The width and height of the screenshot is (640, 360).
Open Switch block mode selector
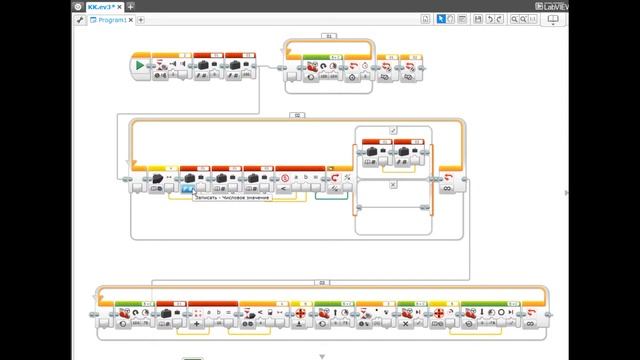(334, 189)
